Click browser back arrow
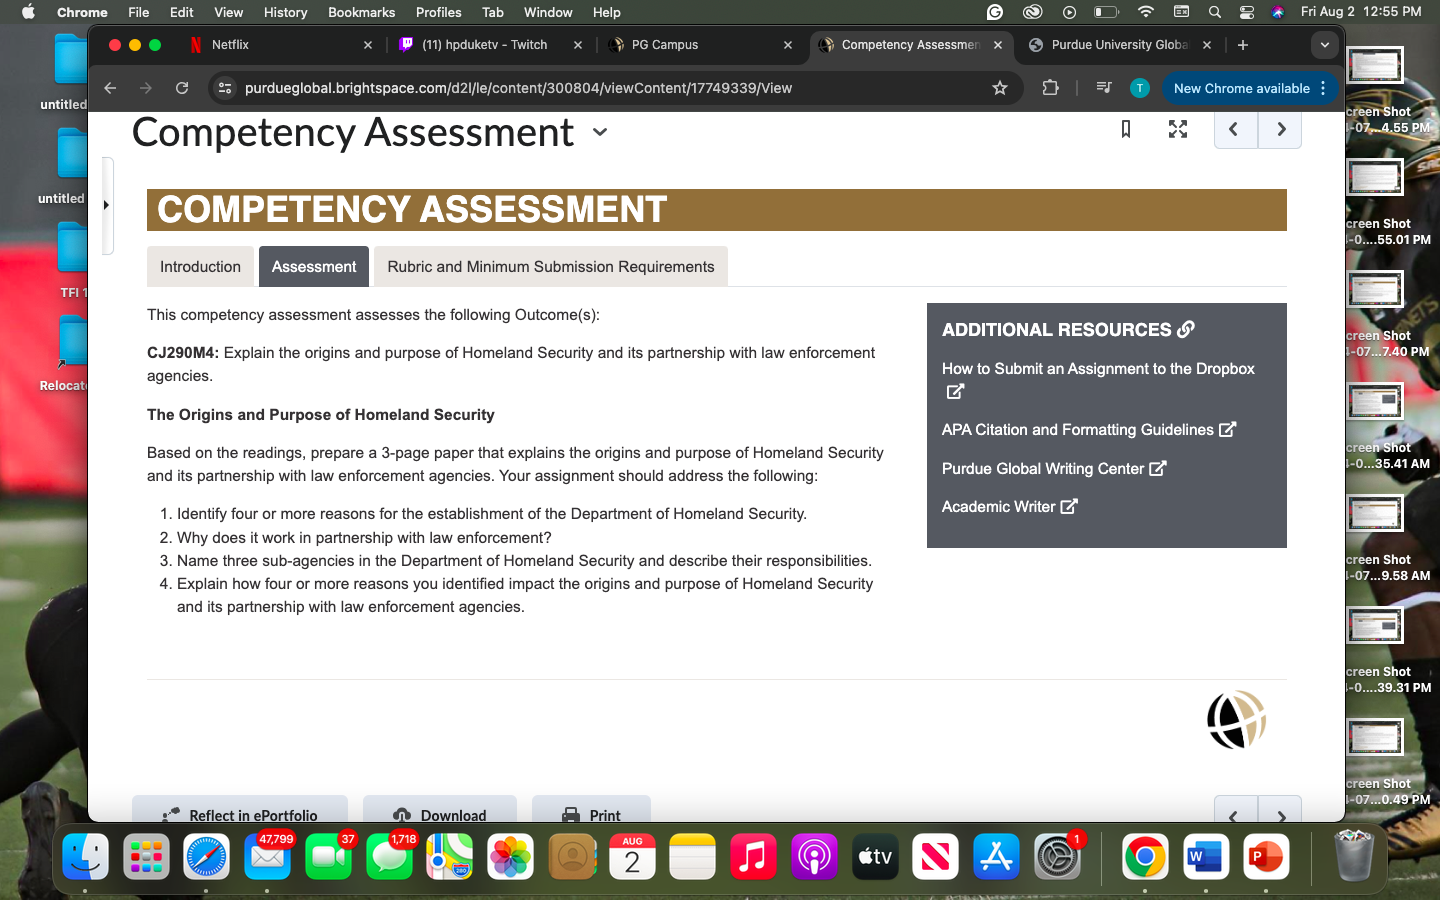The height and width of the screenshot is (900, 1440). click(x=110, y=88)
